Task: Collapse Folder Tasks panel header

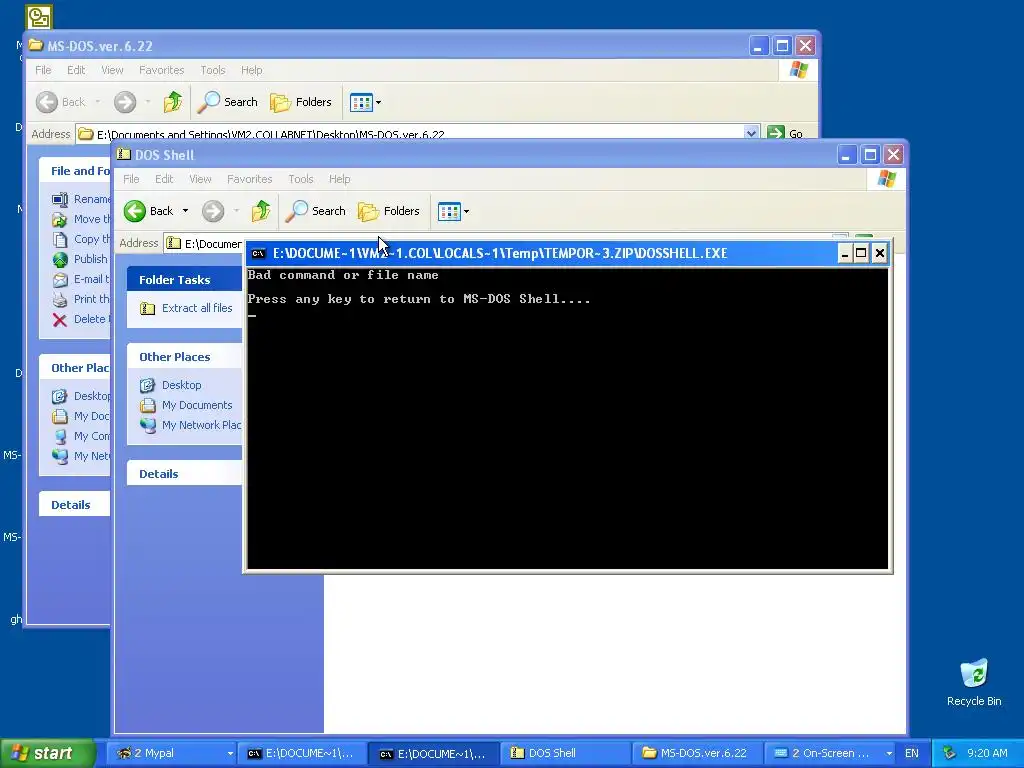Action: click(x=184, y=280)
